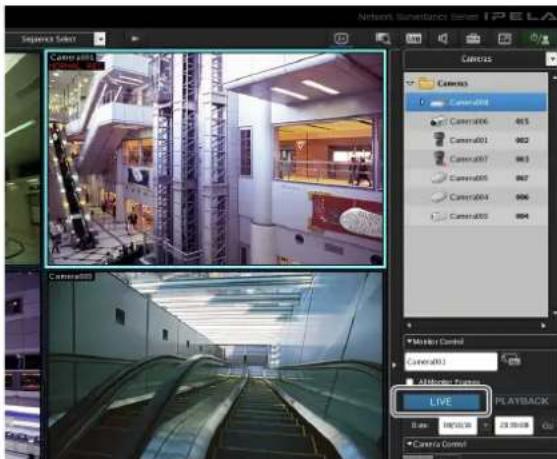Click the monitor assign icon beside Camera001 field
This screenshot has height=459, width=557.
(511, 360)
